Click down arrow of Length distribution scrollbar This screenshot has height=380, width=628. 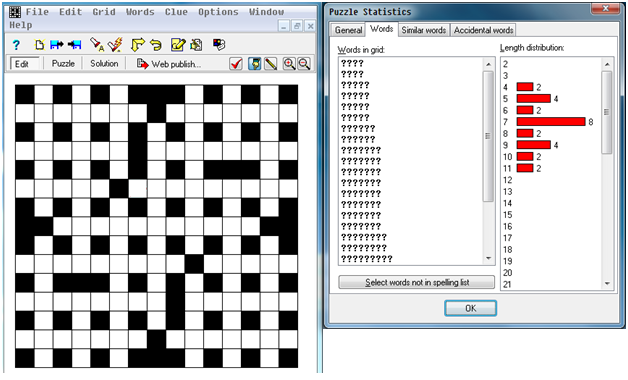(607, 283)
